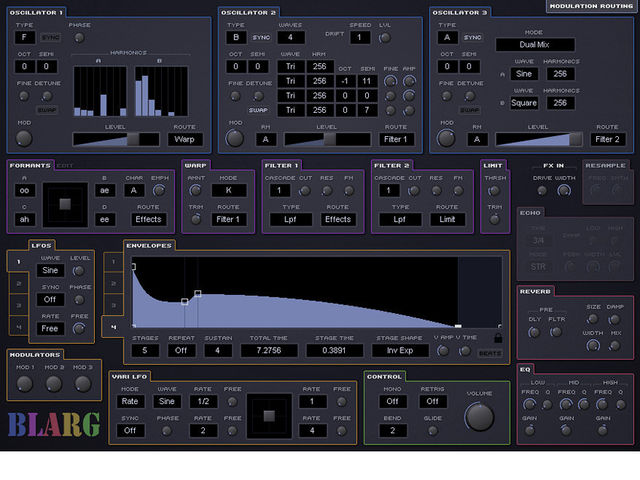Click the Warp Amnt knob
Screen dimensions: 640x480
pos(196,190)
